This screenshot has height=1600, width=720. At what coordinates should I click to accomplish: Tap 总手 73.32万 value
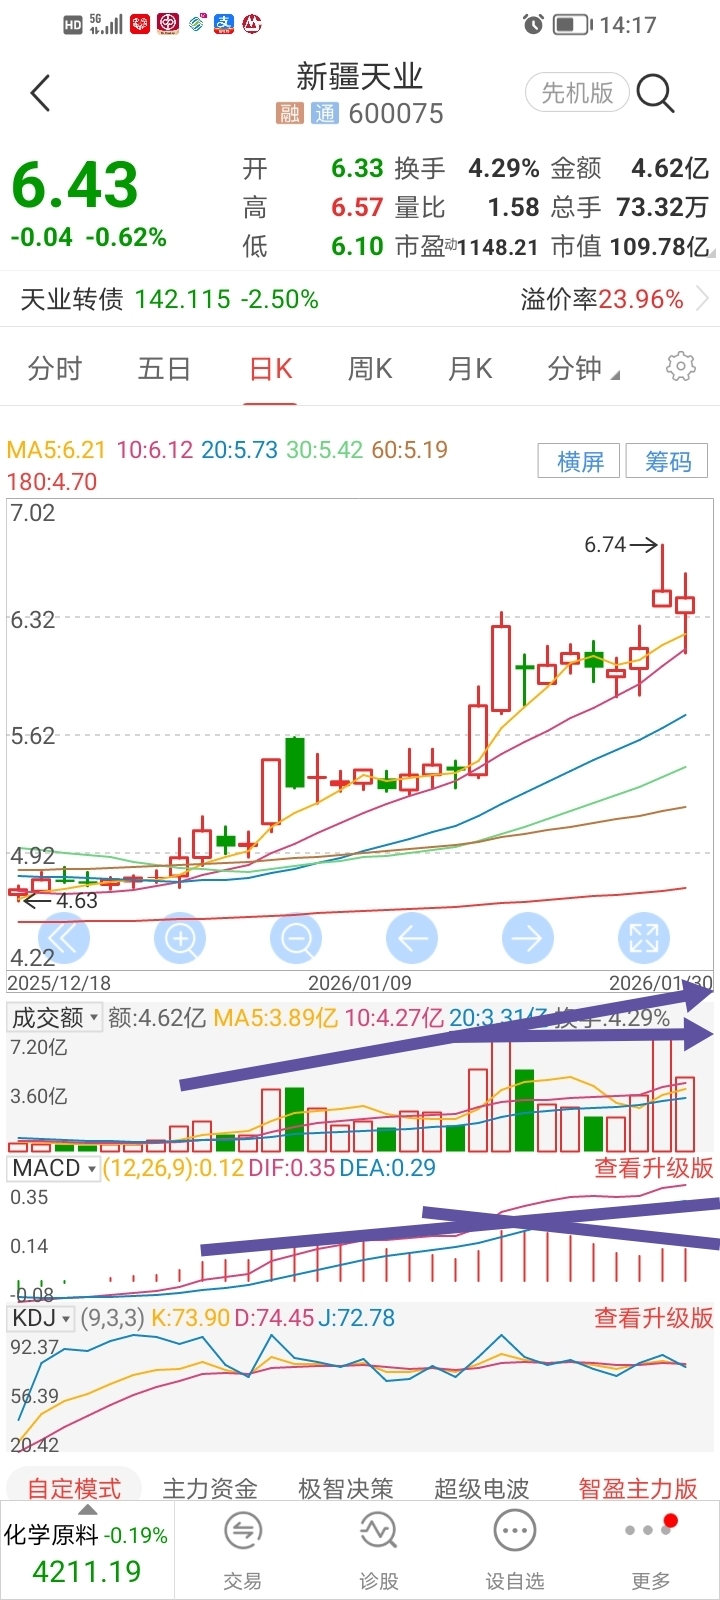(x=630, y=207)
